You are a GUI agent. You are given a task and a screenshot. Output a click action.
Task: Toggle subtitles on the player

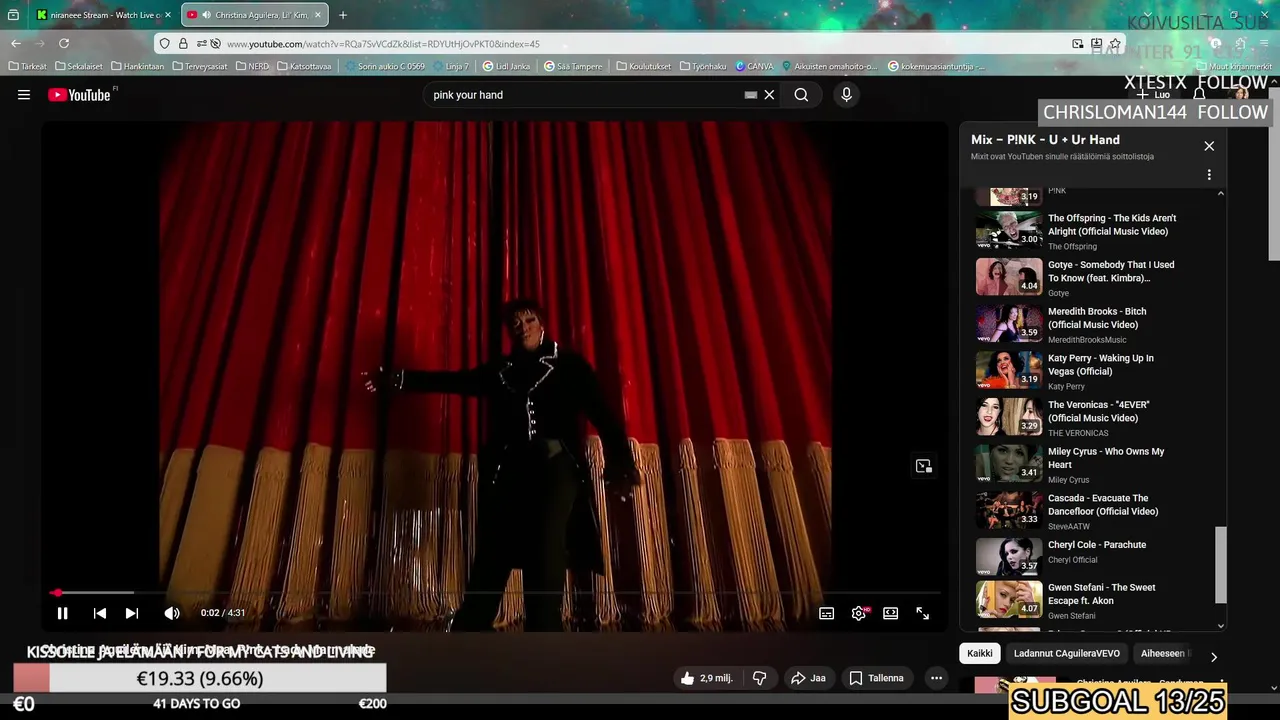(826, 613)
